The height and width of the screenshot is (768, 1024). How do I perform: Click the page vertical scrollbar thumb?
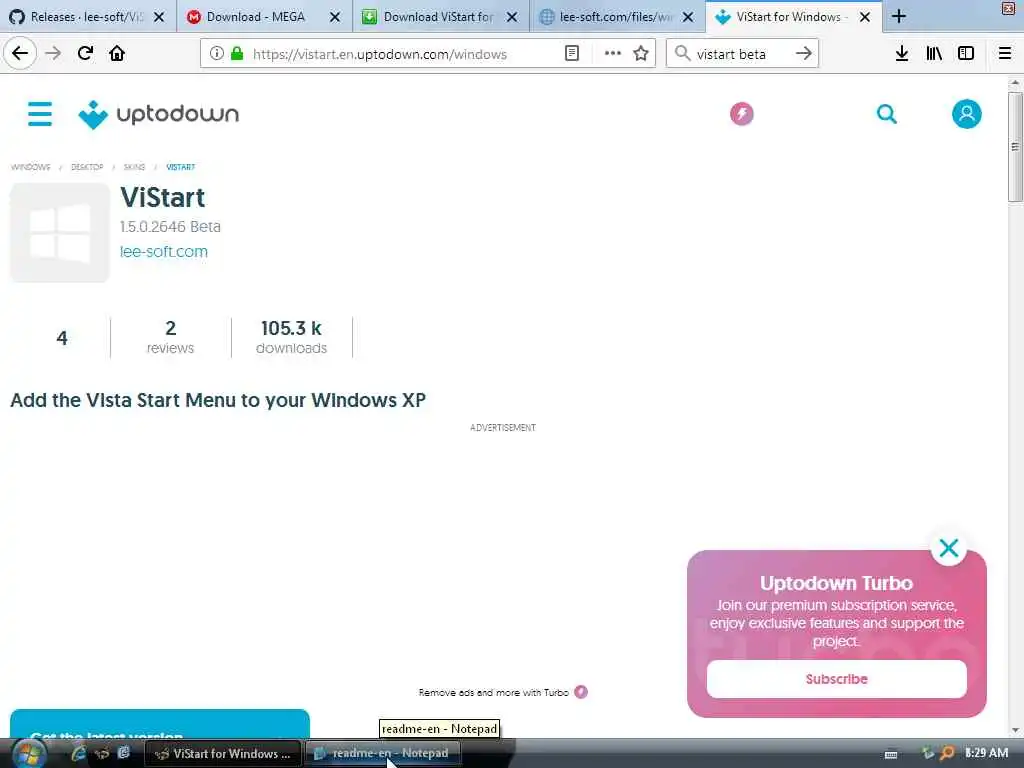pos(1014,147)
